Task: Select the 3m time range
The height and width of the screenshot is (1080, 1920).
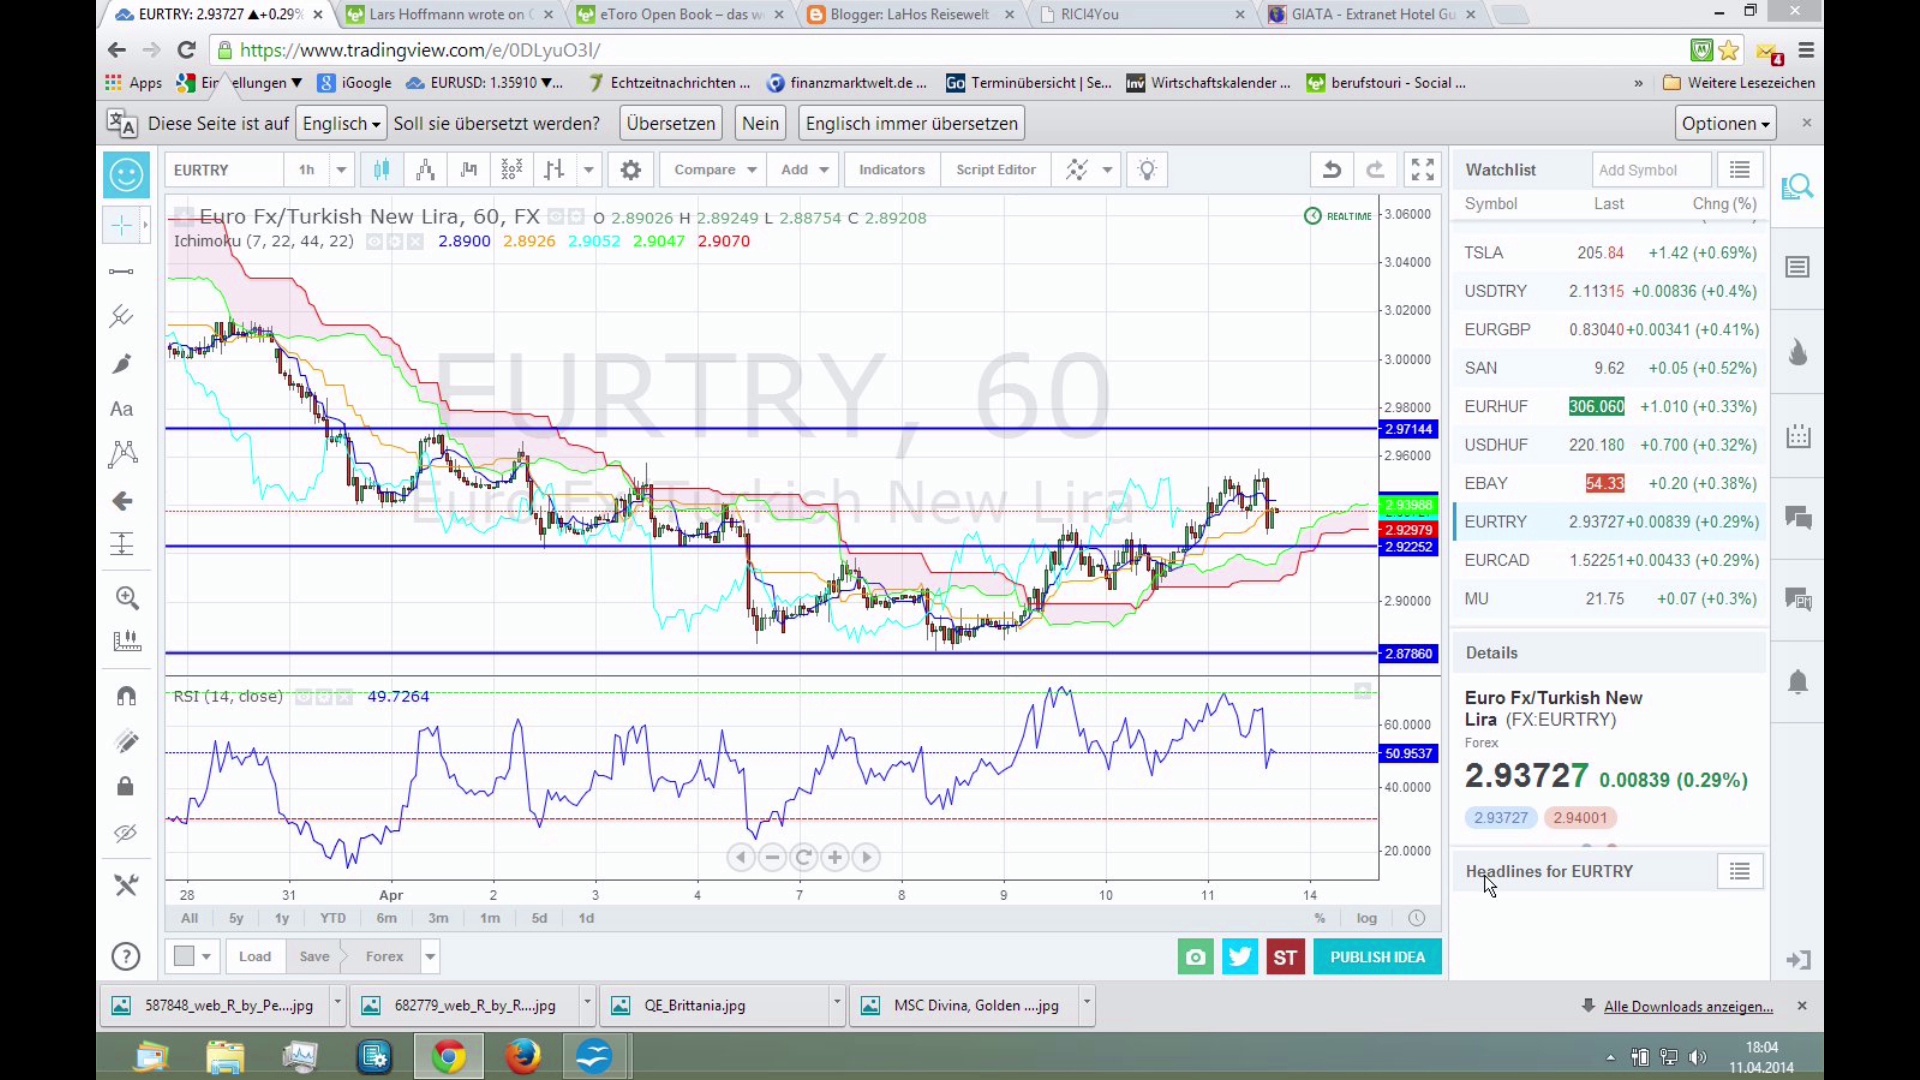Action: (438, 918)
